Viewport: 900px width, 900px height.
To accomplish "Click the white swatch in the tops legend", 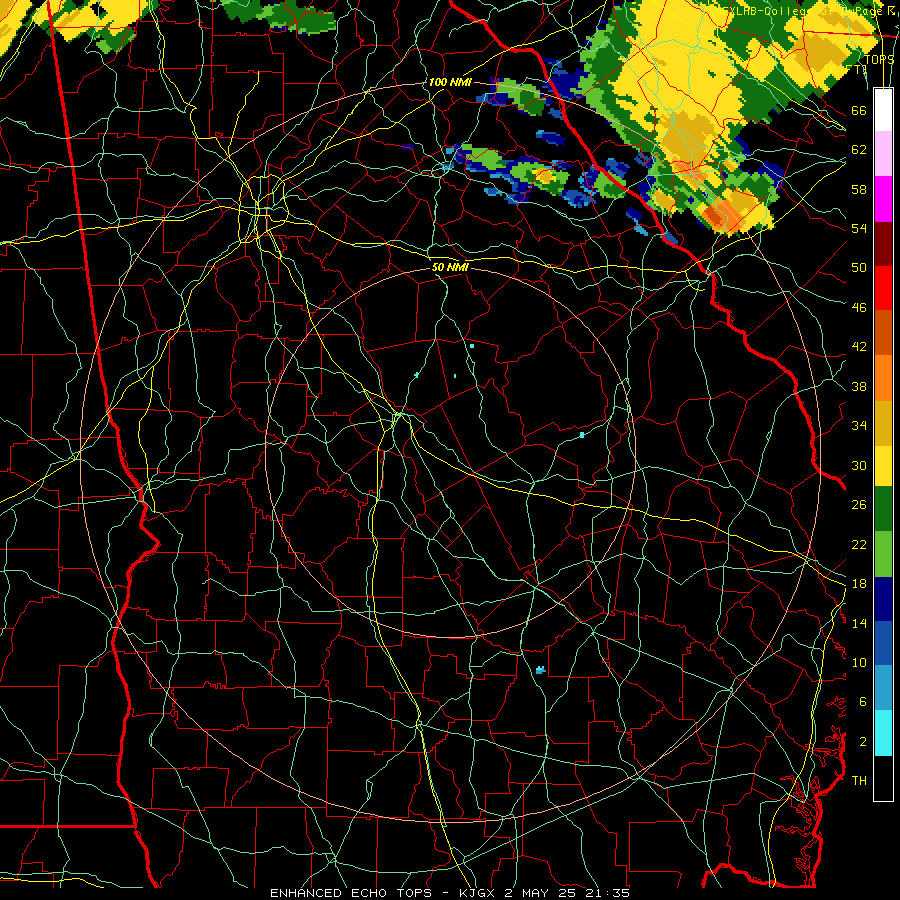I will pyautogui.click(x=883, y=110).
